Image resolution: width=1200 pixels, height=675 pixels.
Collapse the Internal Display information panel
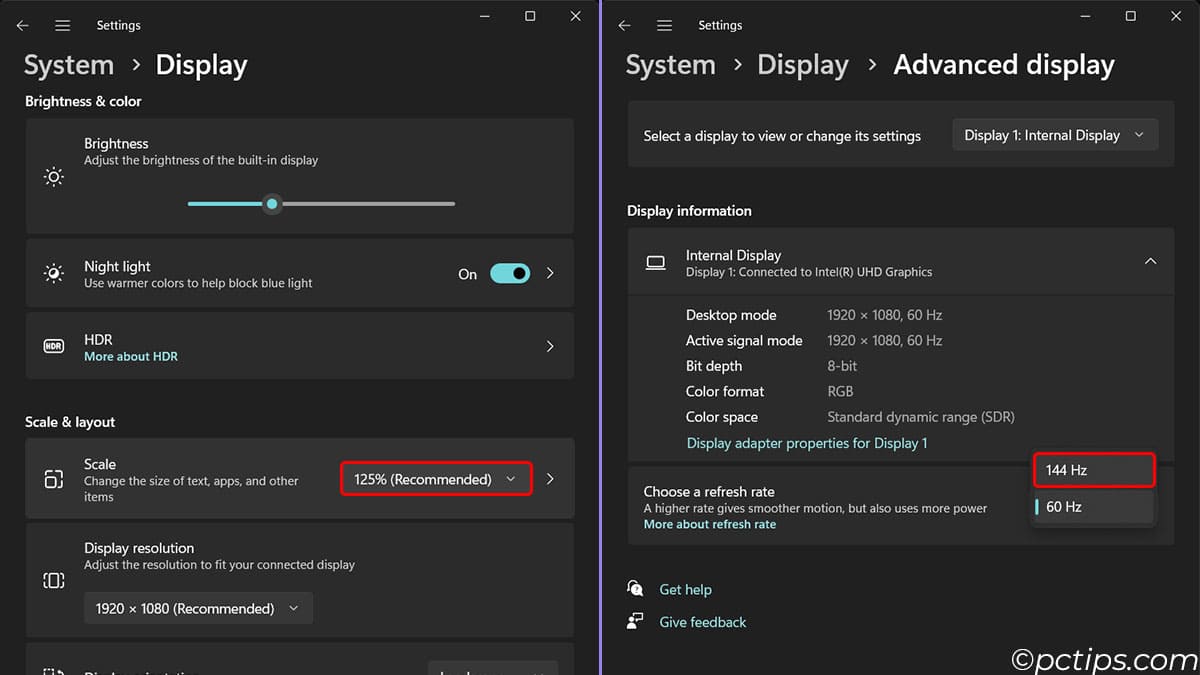point(1149,262)
